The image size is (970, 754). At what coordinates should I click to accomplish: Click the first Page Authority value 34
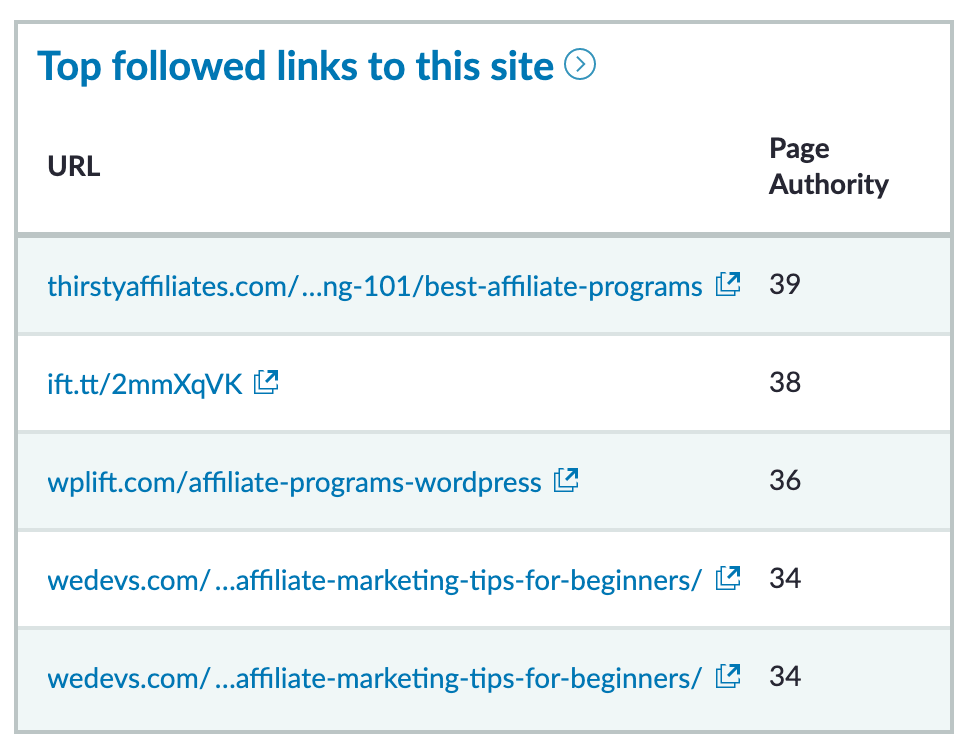coord(785,578)
